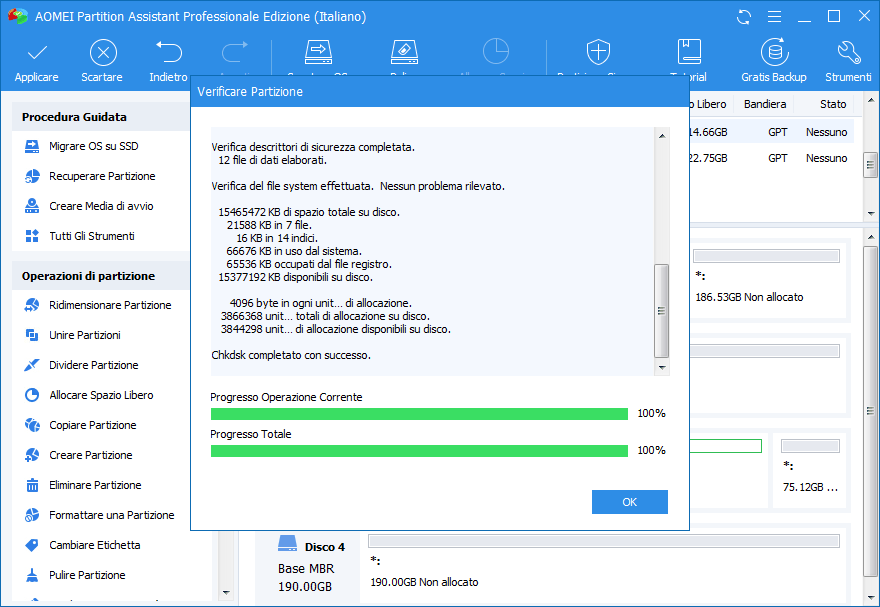Click the Progresso Operazione Corrente bar
The height and width of the screenshot is (607, 880).
tap(419, 414)
